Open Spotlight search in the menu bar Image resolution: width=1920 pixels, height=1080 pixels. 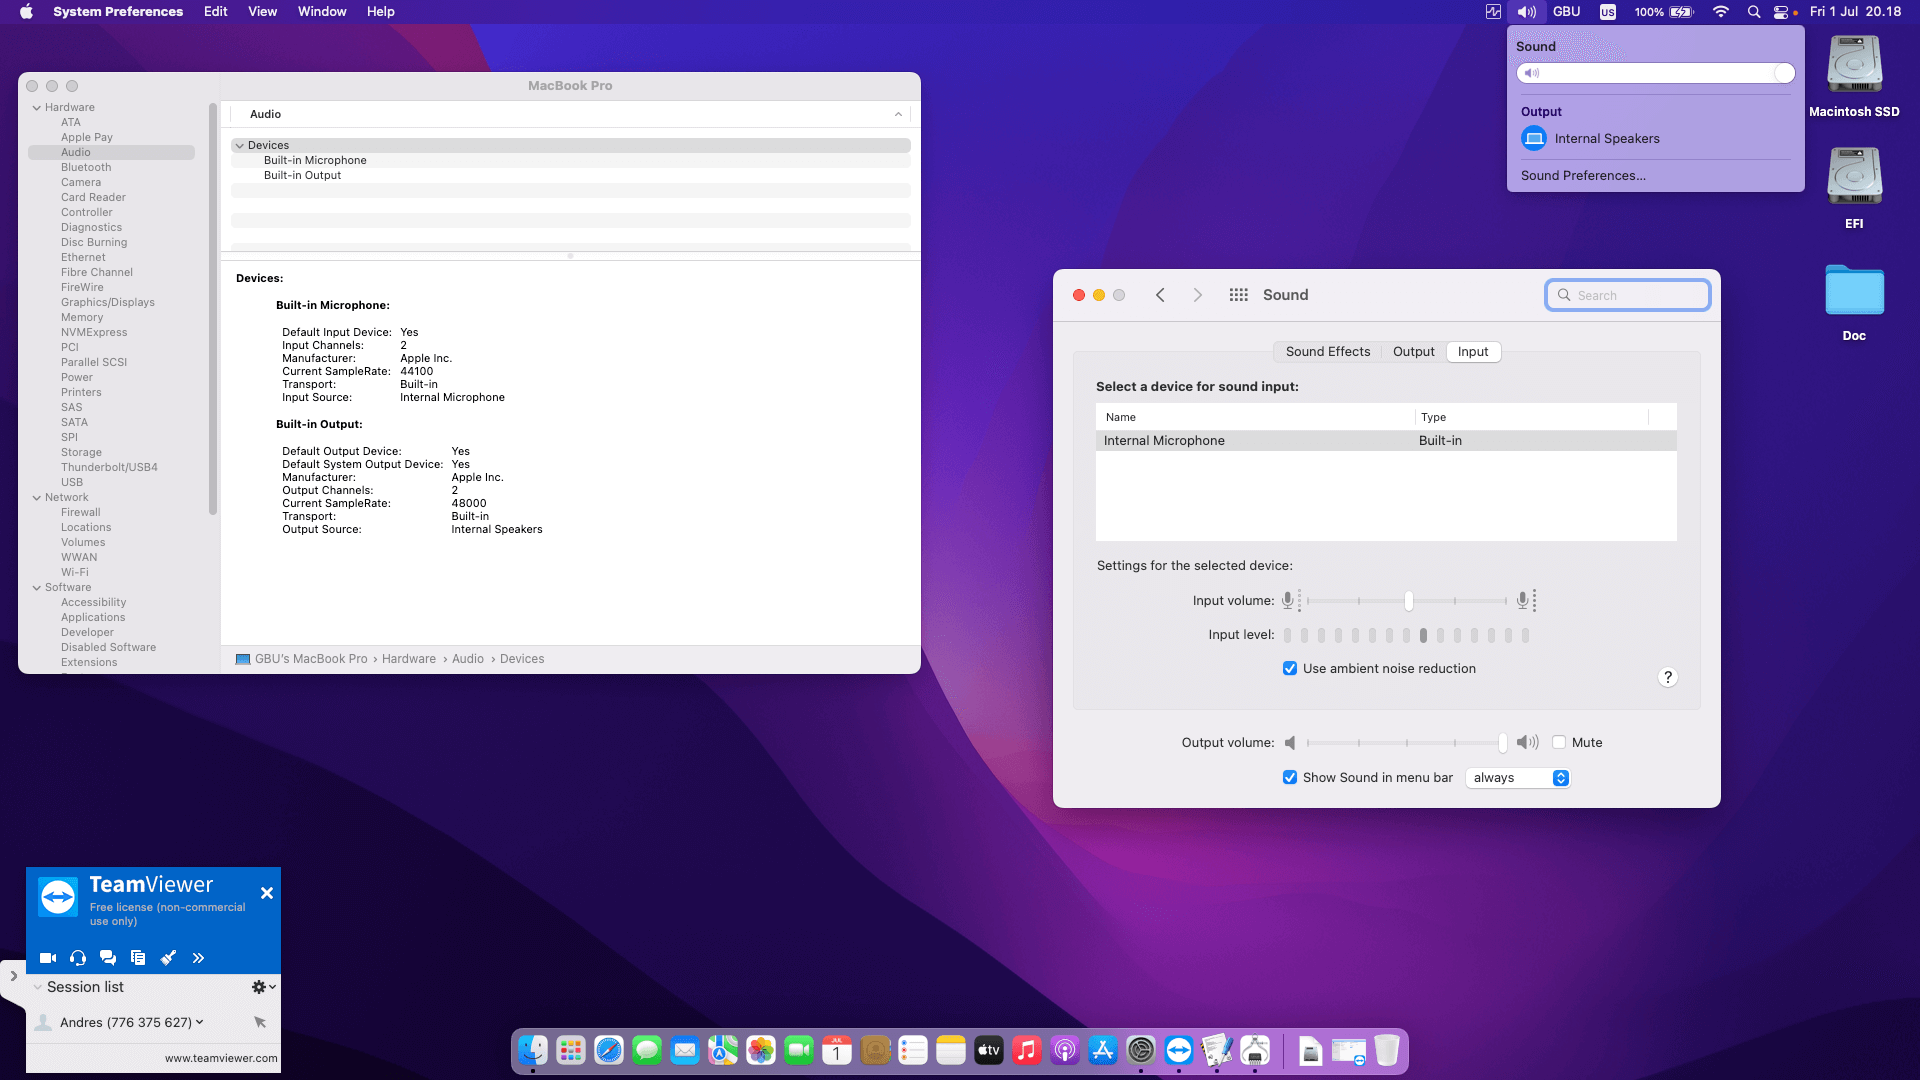1753,12
